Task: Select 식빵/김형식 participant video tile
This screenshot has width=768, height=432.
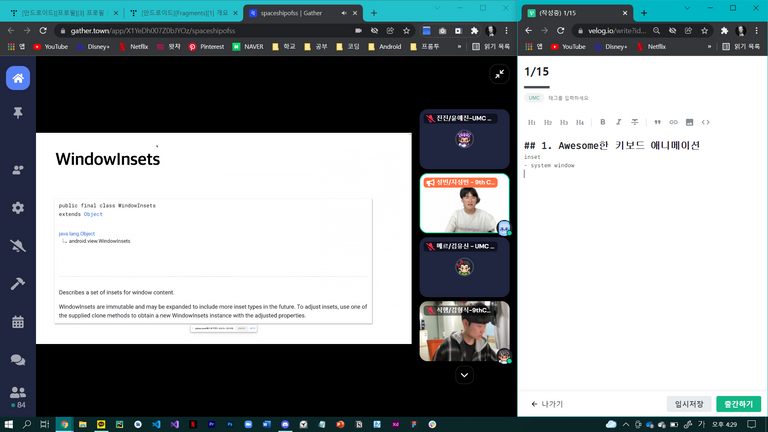Action: pos(464,332)
